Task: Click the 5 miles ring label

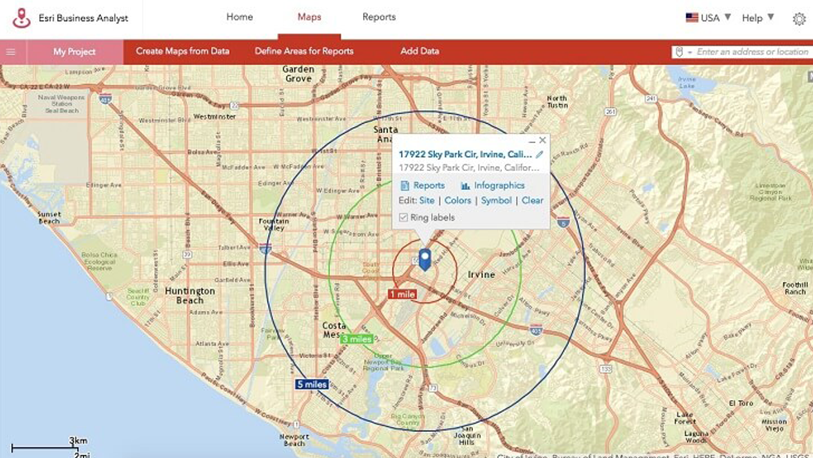Action: pyautogui.click(x=312, y=384)
